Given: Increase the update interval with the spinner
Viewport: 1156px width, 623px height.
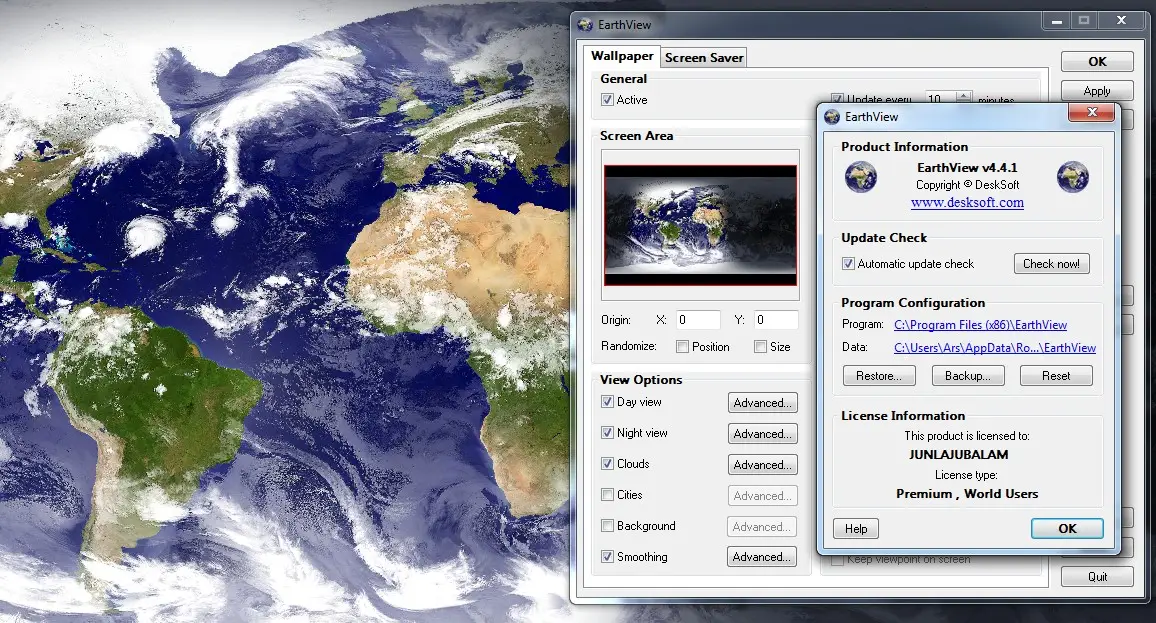Looking at the screenshot, I should [x=964, y=95].
